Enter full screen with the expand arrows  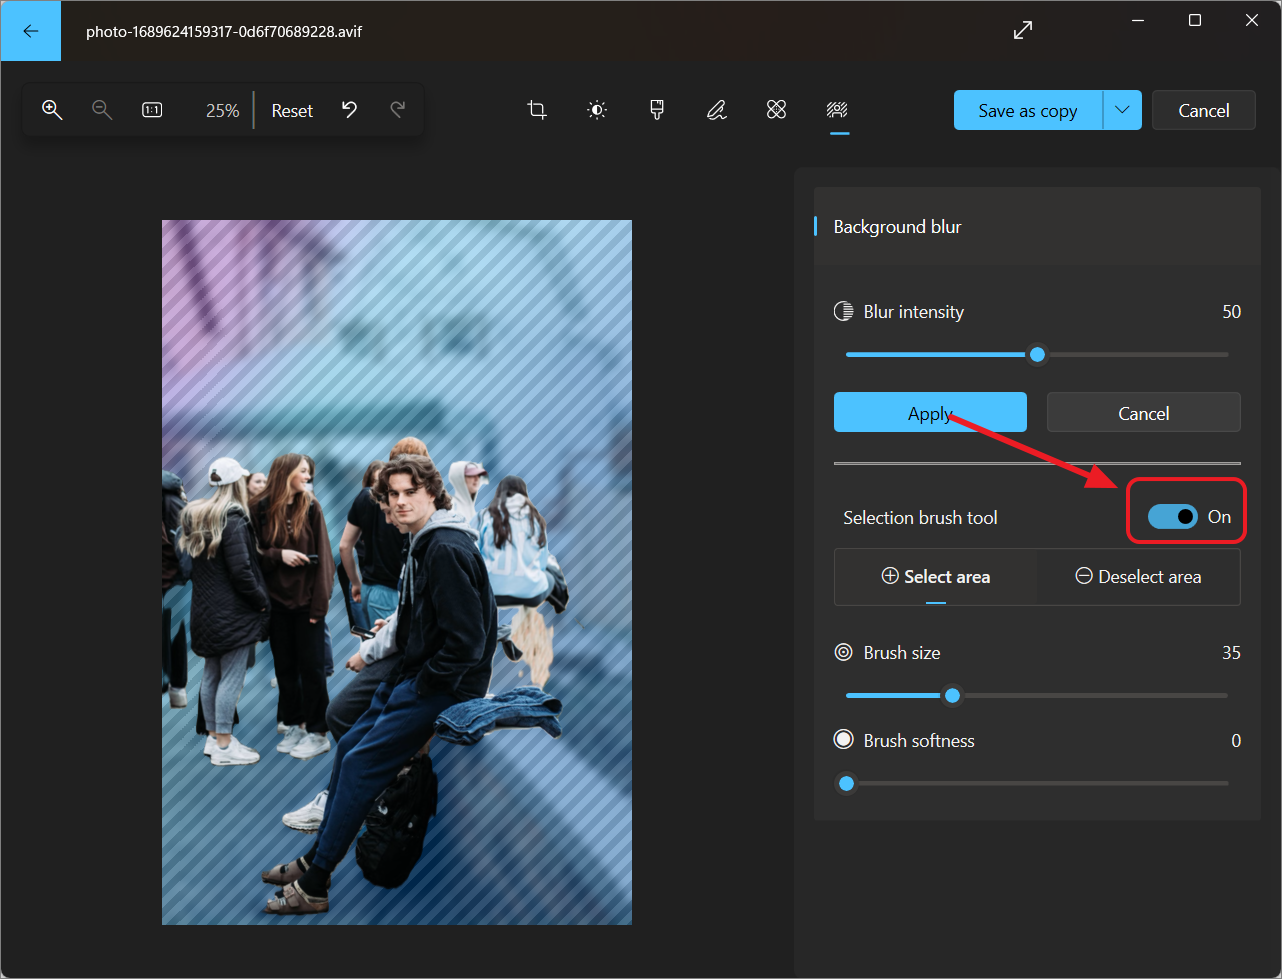[1022, 31]
